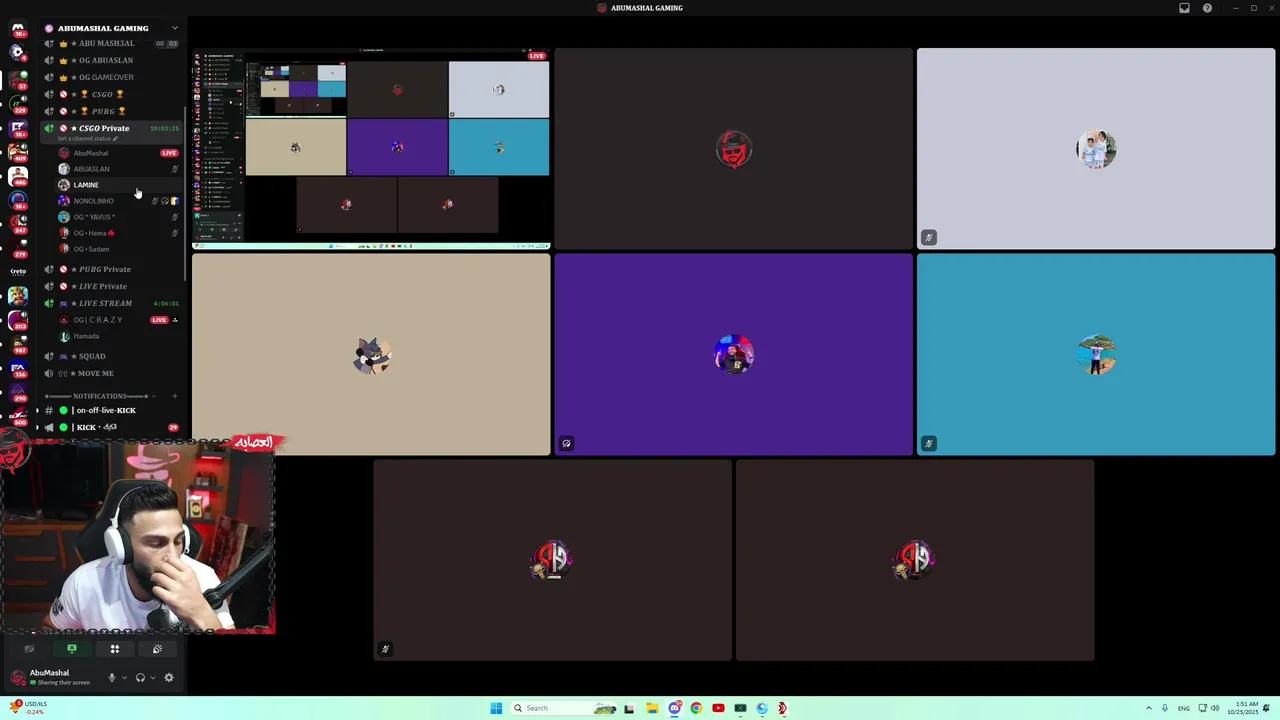Open the Activities launcher button

(115, 649)
